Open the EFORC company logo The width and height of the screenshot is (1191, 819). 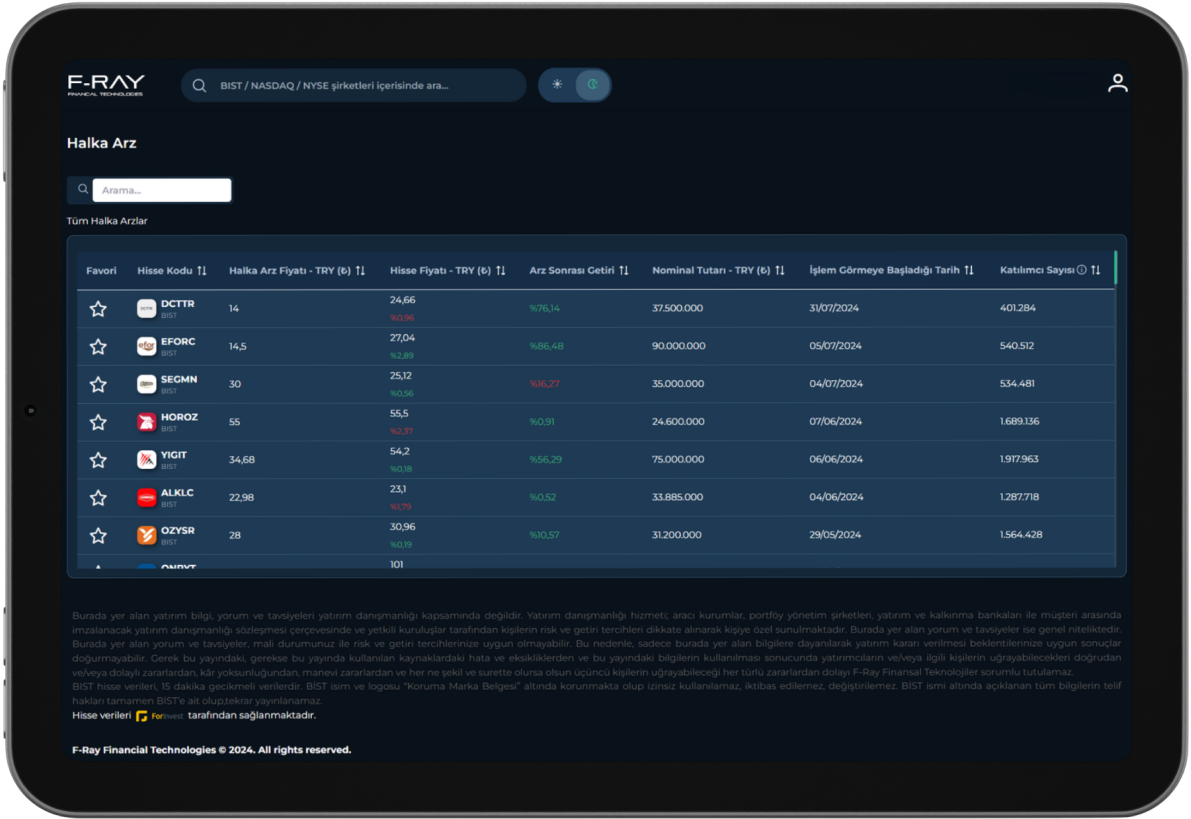coord(146,346)
